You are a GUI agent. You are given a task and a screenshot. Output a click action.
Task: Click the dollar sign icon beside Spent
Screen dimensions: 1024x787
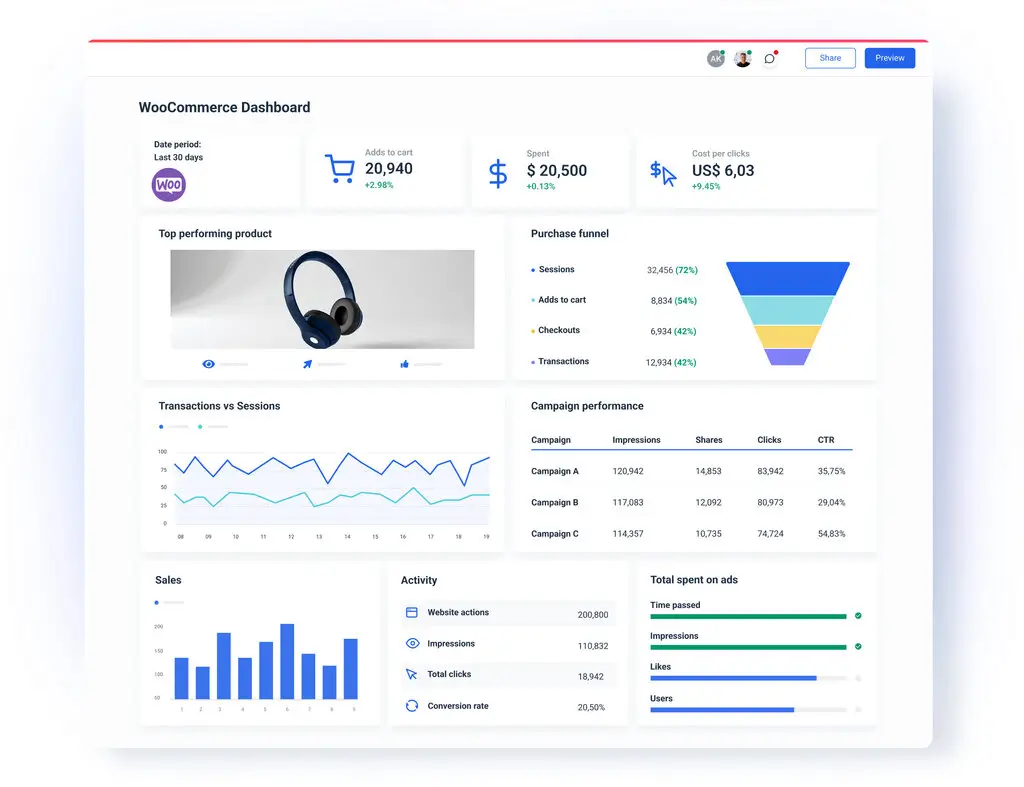pos(497,171)
